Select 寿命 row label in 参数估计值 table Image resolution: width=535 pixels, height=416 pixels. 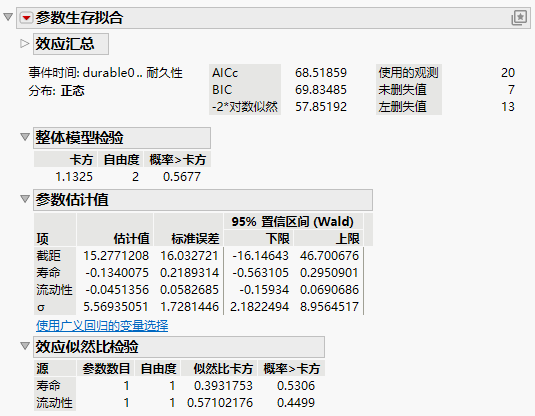(48, 273)
